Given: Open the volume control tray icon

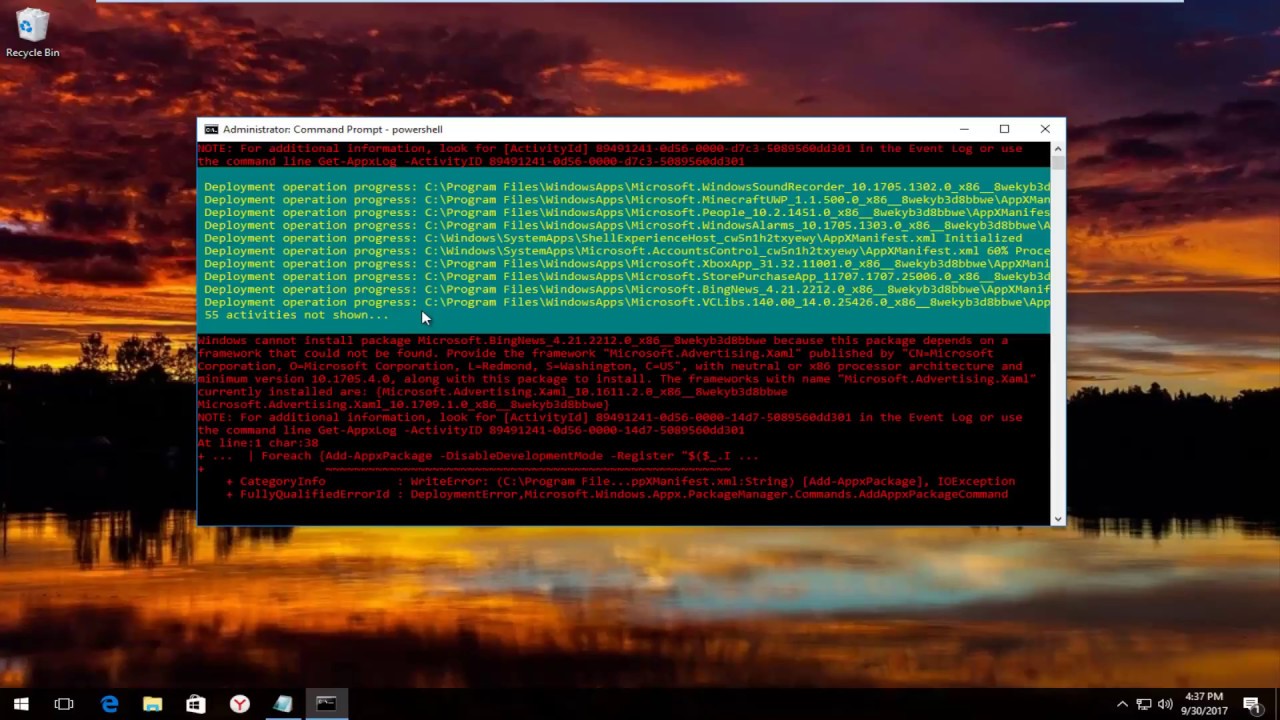Looking at the screenshot, I should (1165, 704).
